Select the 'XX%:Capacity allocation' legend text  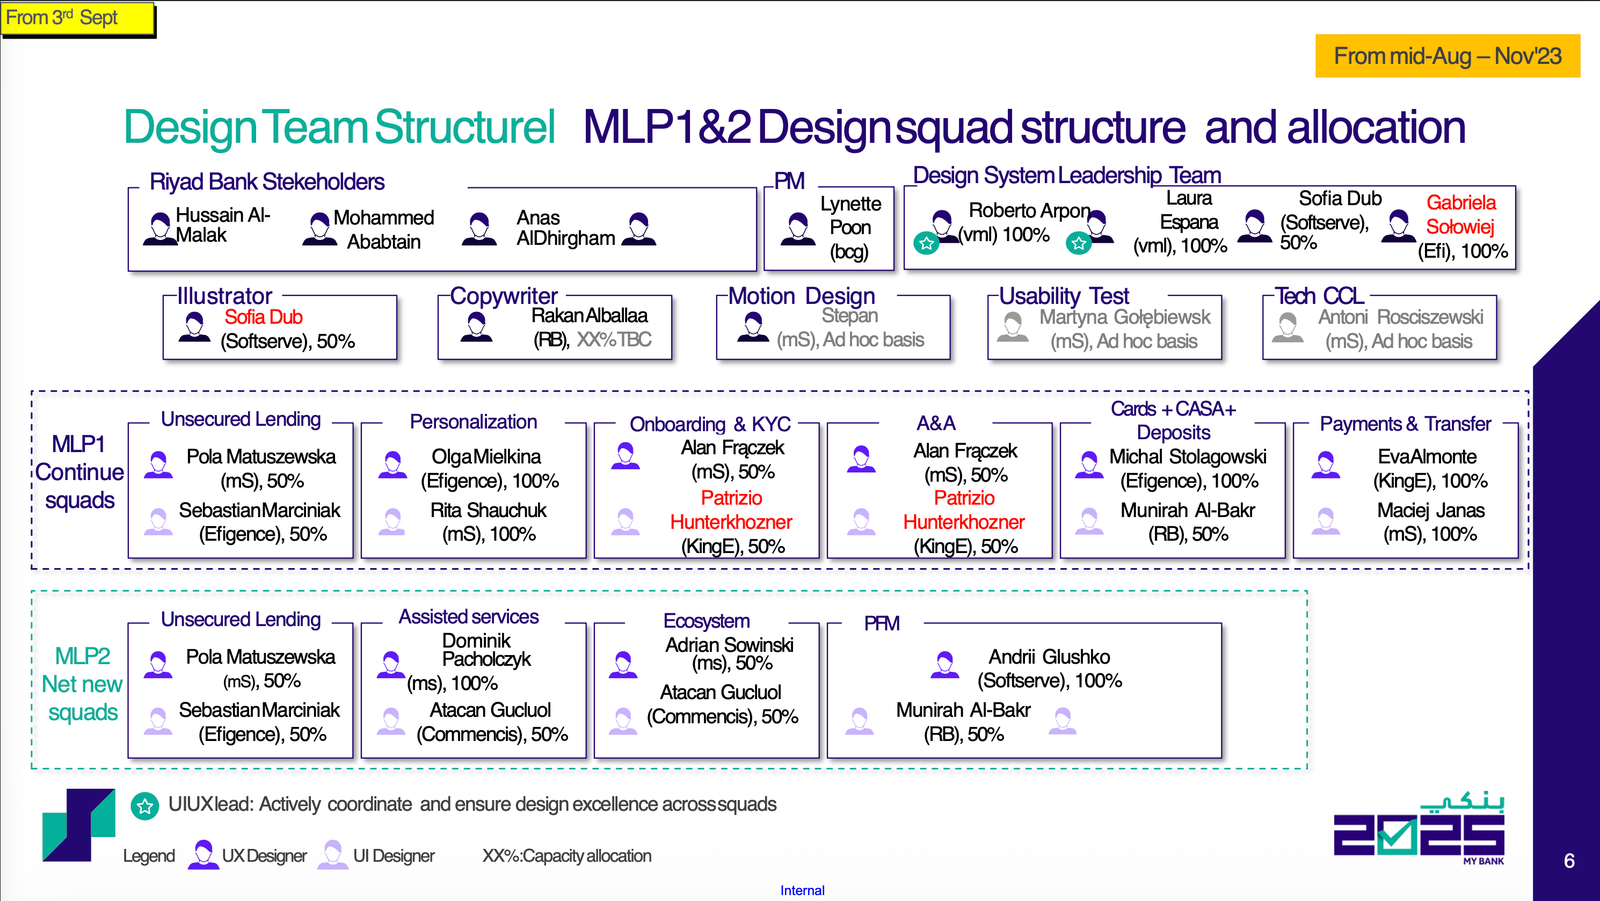[x=567, y=856]
